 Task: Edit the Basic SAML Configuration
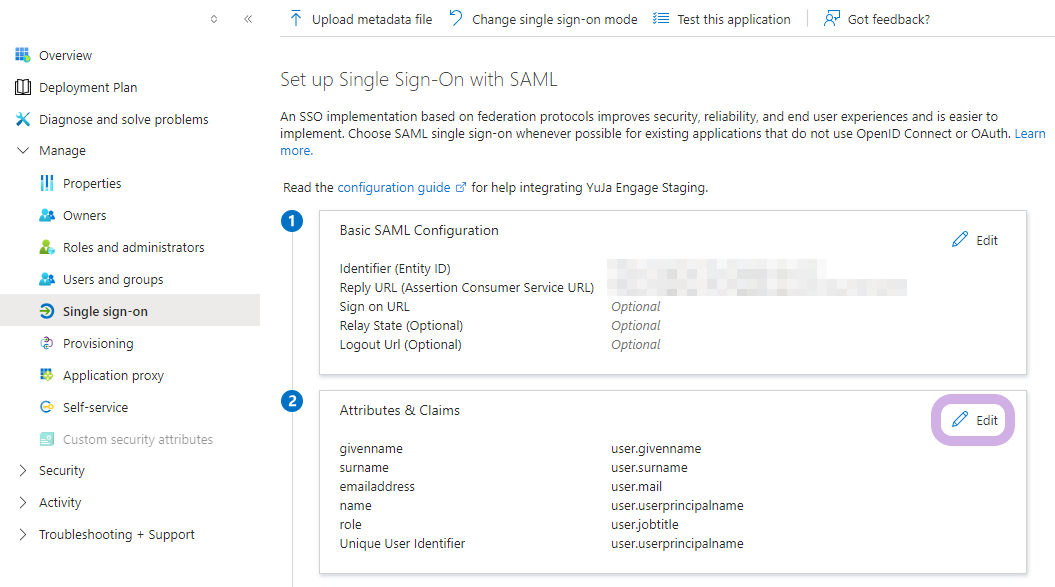975,240
